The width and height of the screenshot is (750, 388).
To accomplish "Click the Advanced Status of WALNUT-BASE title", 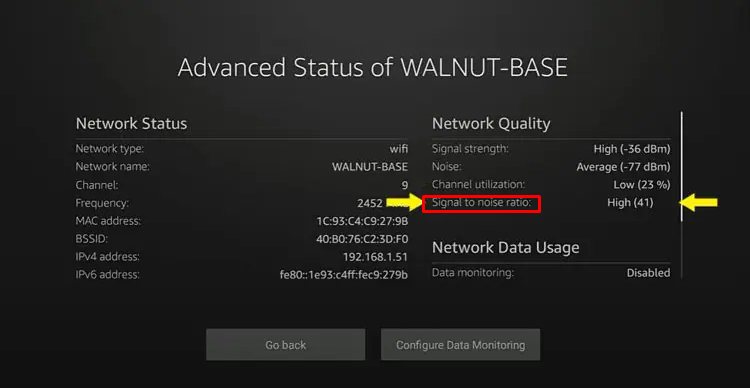I will [373, 67].
